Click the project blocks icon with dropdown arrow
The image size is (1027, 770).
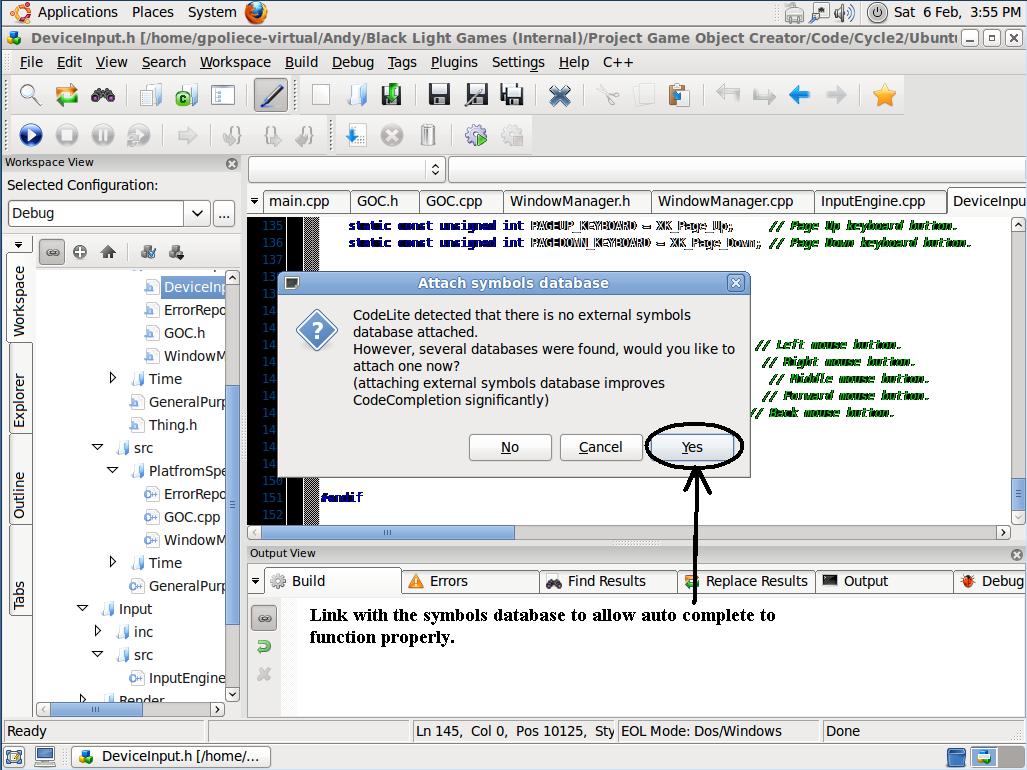(x=176, y=252)
